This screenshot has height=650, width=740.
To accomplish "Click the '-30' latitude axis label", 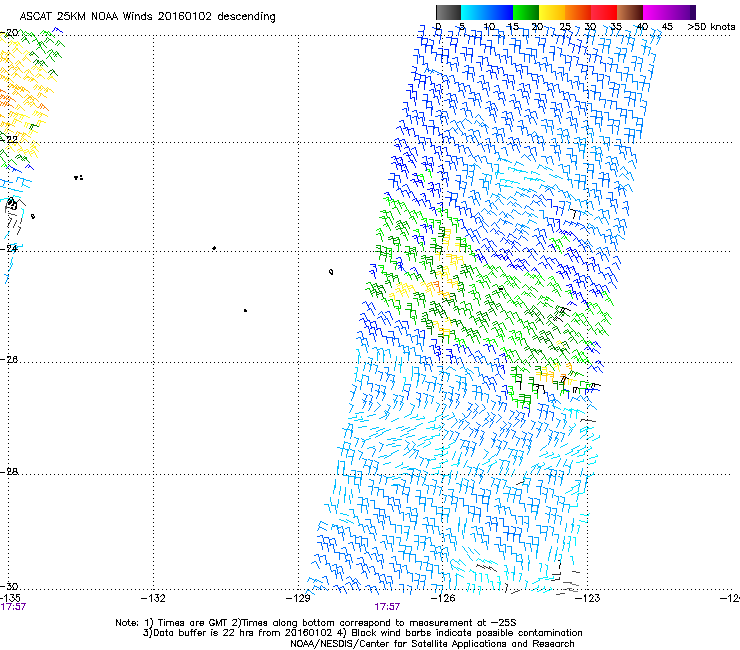I will [10, 586].
